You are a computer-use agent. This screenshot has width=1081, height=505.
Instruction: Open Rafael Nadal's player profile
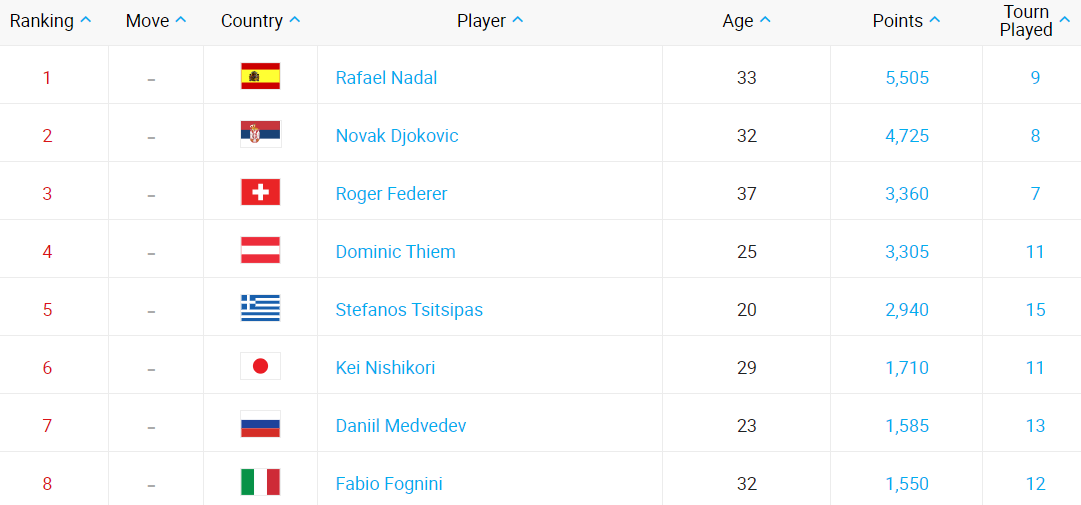[386, 78]
